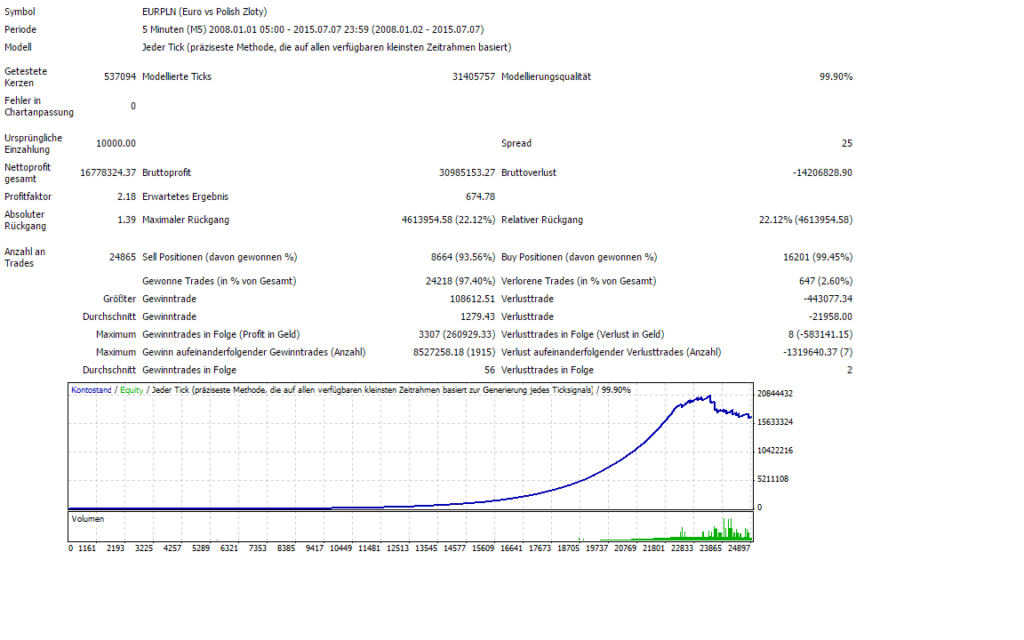Click the 'Modellierte Ticks' label

click(x=176, y=76)
